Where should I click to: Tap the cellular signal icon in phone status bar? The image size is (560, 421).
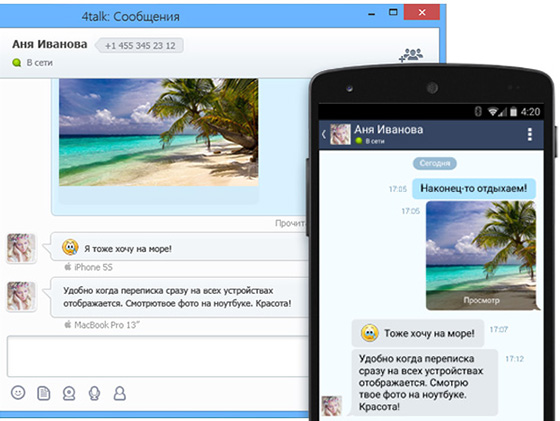tap(502, 112)
